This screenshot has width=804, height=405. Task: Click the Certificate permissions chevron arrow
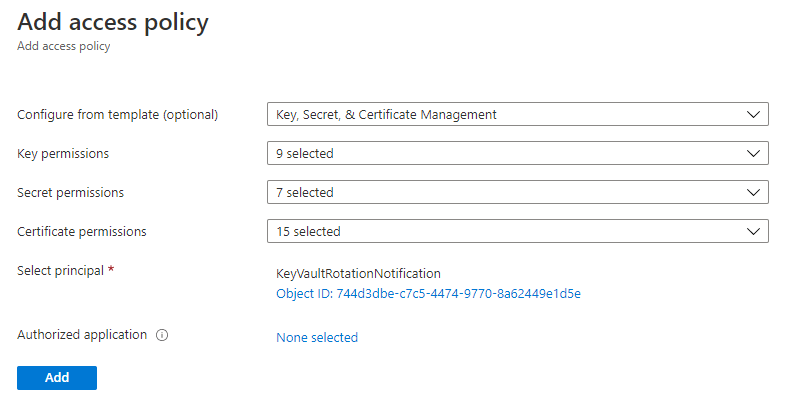pyautogui.click(x=753, y=231)
